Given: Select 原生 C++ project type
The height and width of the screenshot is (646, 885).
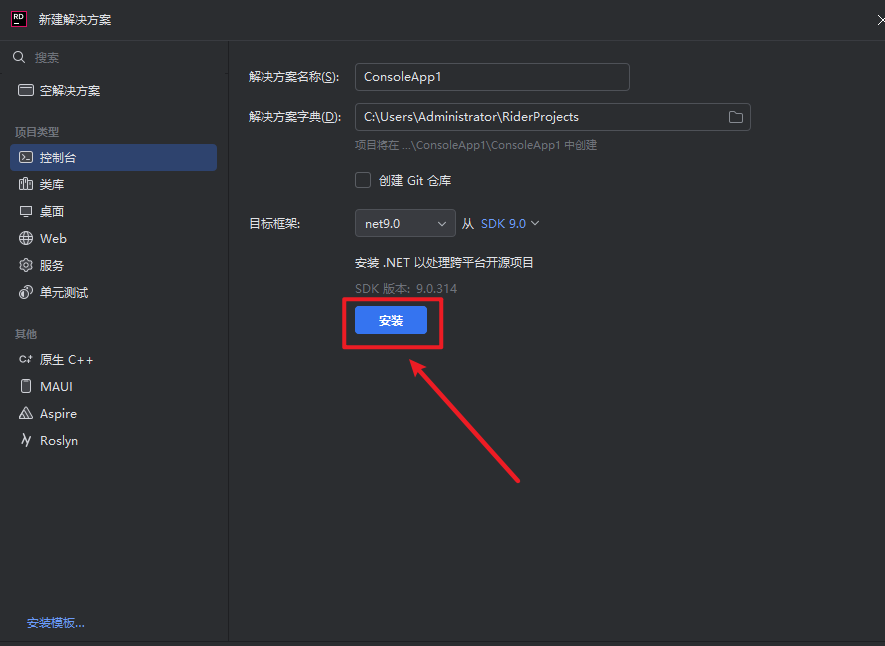Looking at the screenshot, I should (113, 359).
